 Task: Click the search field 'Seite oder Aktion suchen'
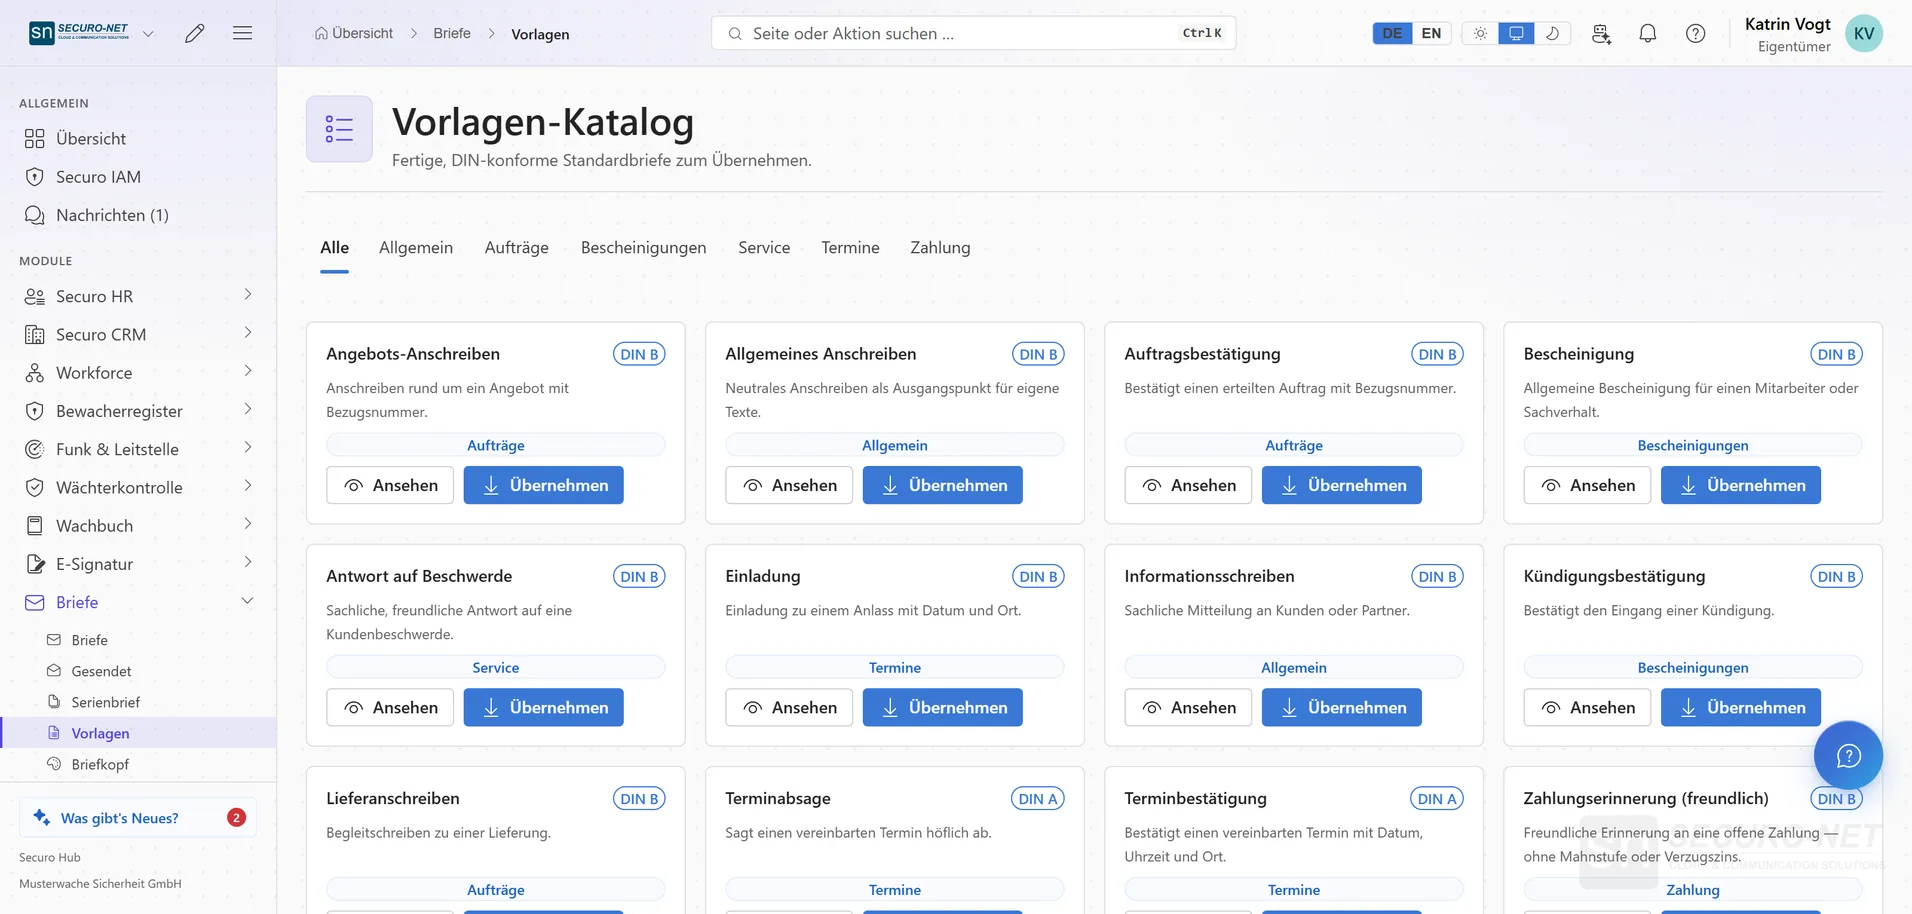(x=973, y=33)
